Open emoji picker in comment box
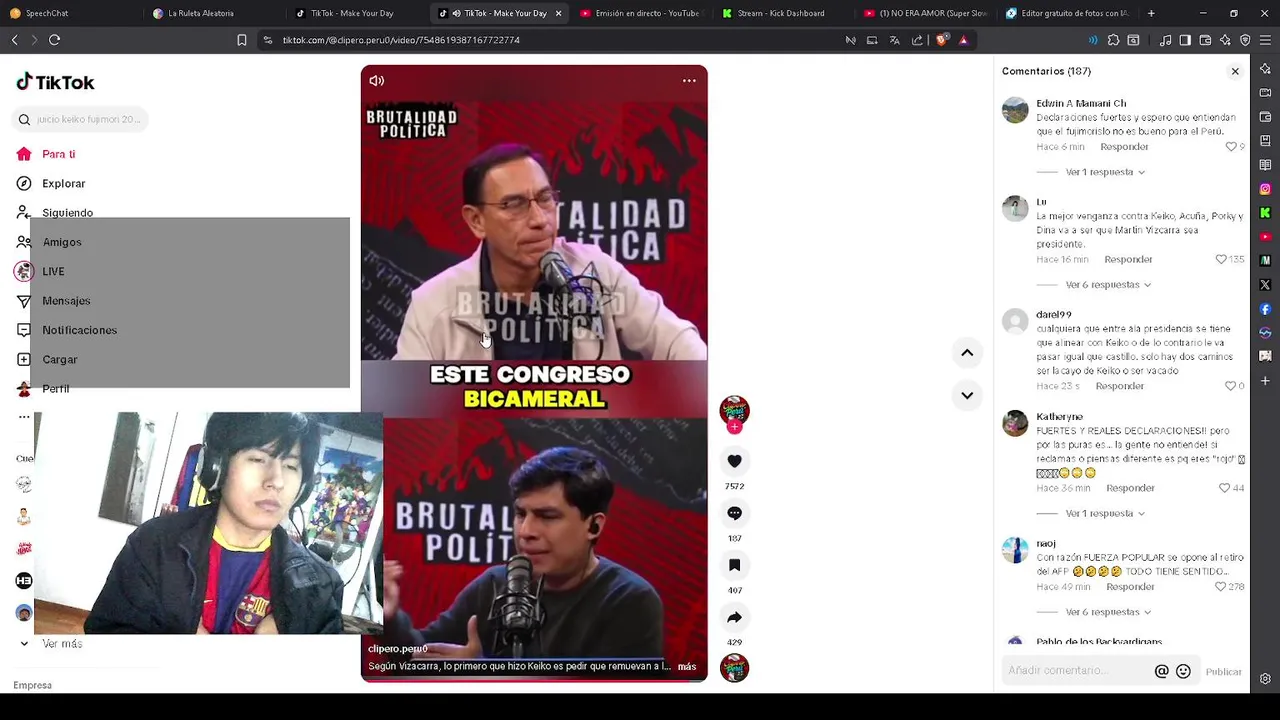The width and height of the screenshot is (1280, 720). [x=1183, y=671]
